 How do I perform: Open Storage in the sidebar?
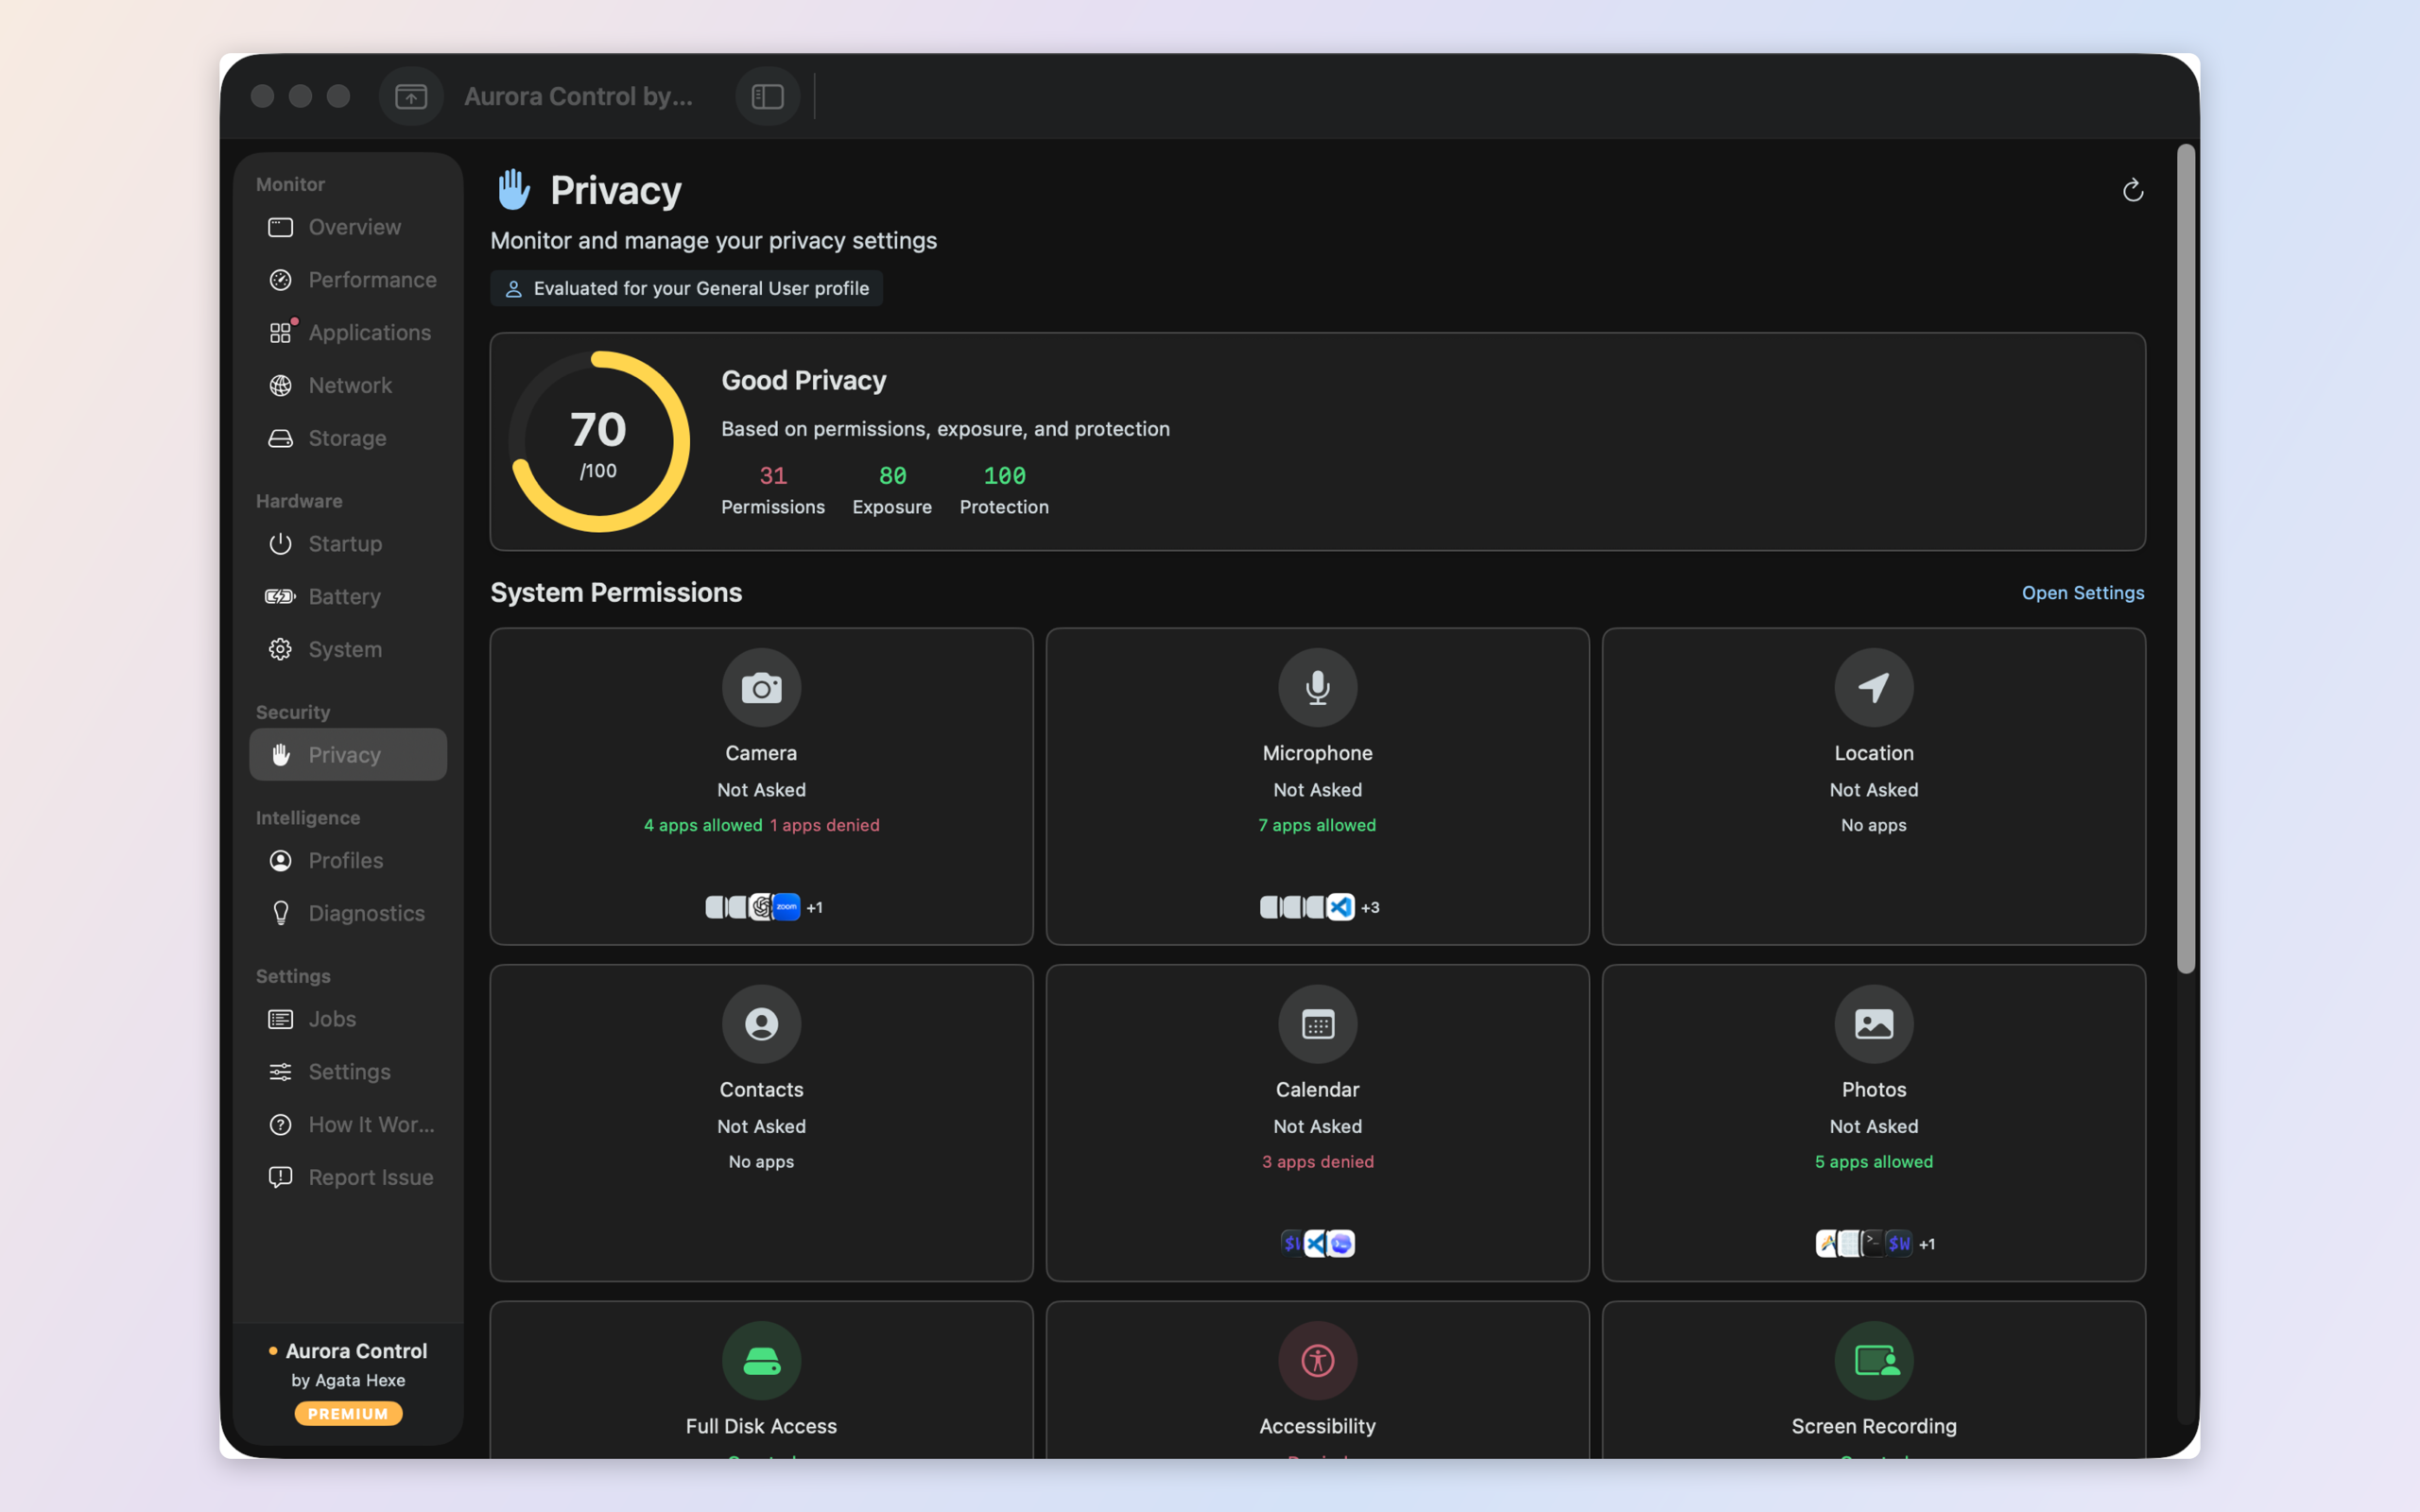tap(348, 438)
